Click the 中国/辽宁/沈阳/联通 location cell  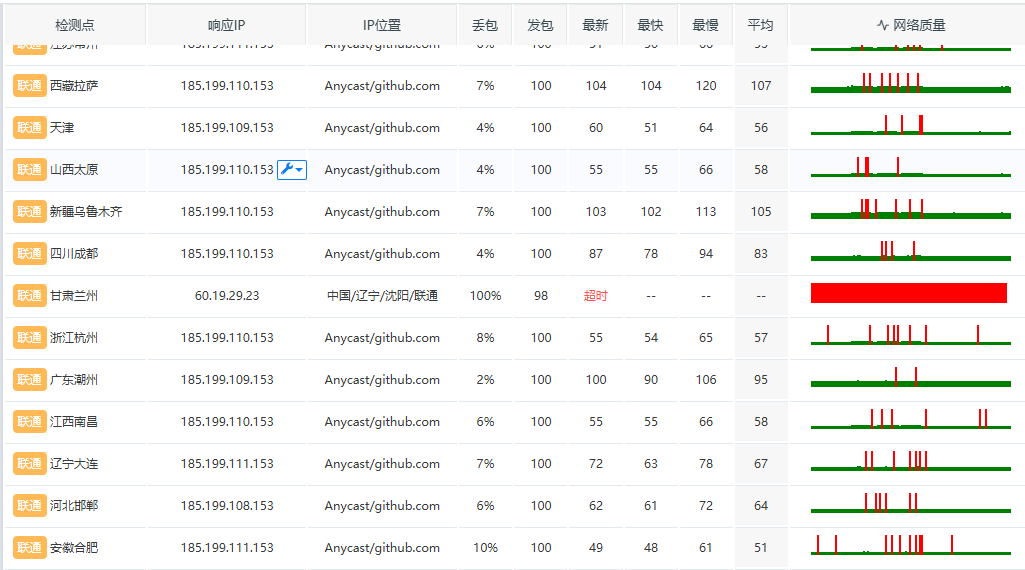[x=382, y=296]
